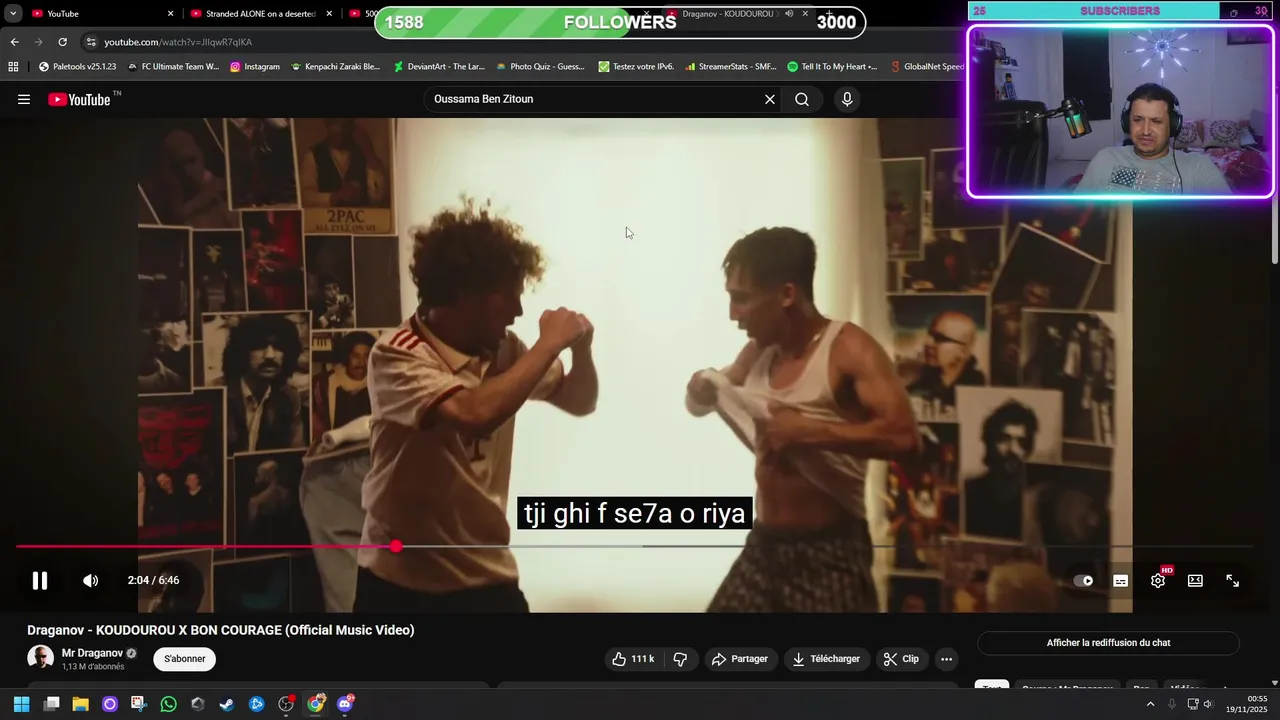Open the Mr Draganov channel name link
The image size is (1280, 720).
coord(92,653)
